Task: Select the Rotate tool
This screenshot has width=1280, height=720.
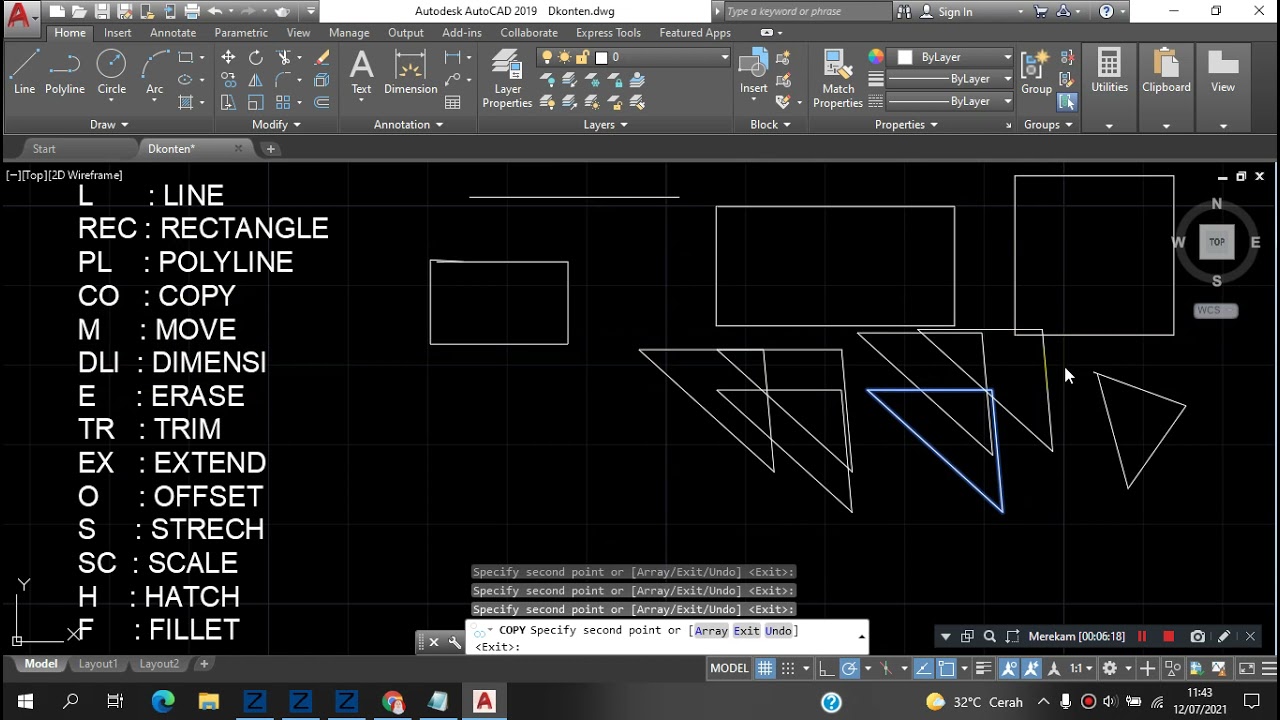Action: 256,58
